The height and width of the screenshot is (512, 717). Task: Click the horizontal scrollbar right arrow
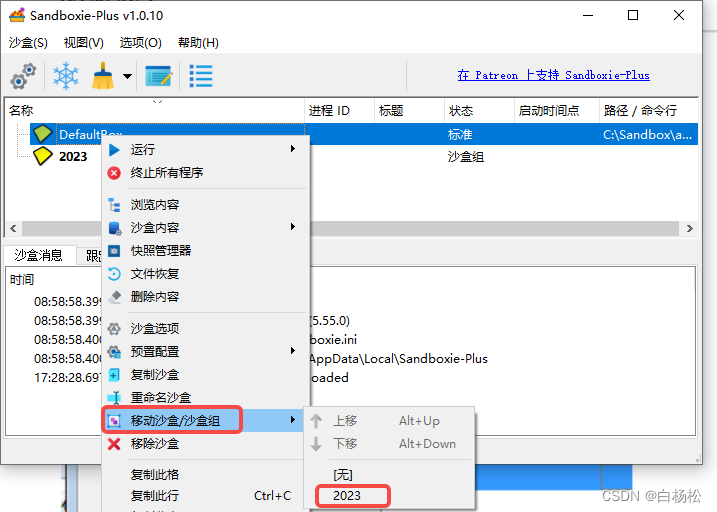click(690, 228)
